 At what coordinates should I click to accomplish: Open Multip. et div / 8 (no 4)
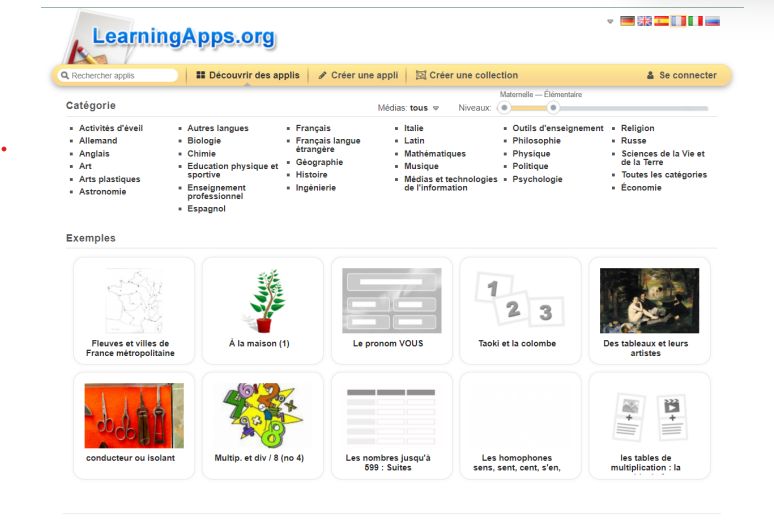click(x=263, y=426)
